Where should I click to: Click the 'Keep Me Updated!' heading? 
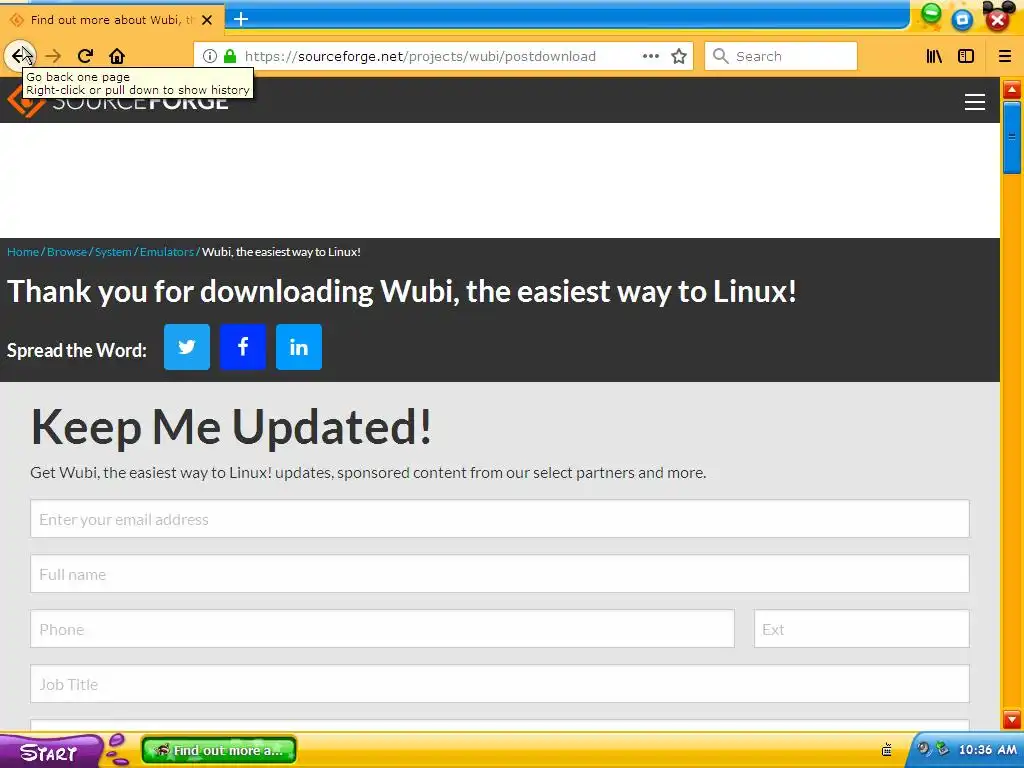(231, 426)
